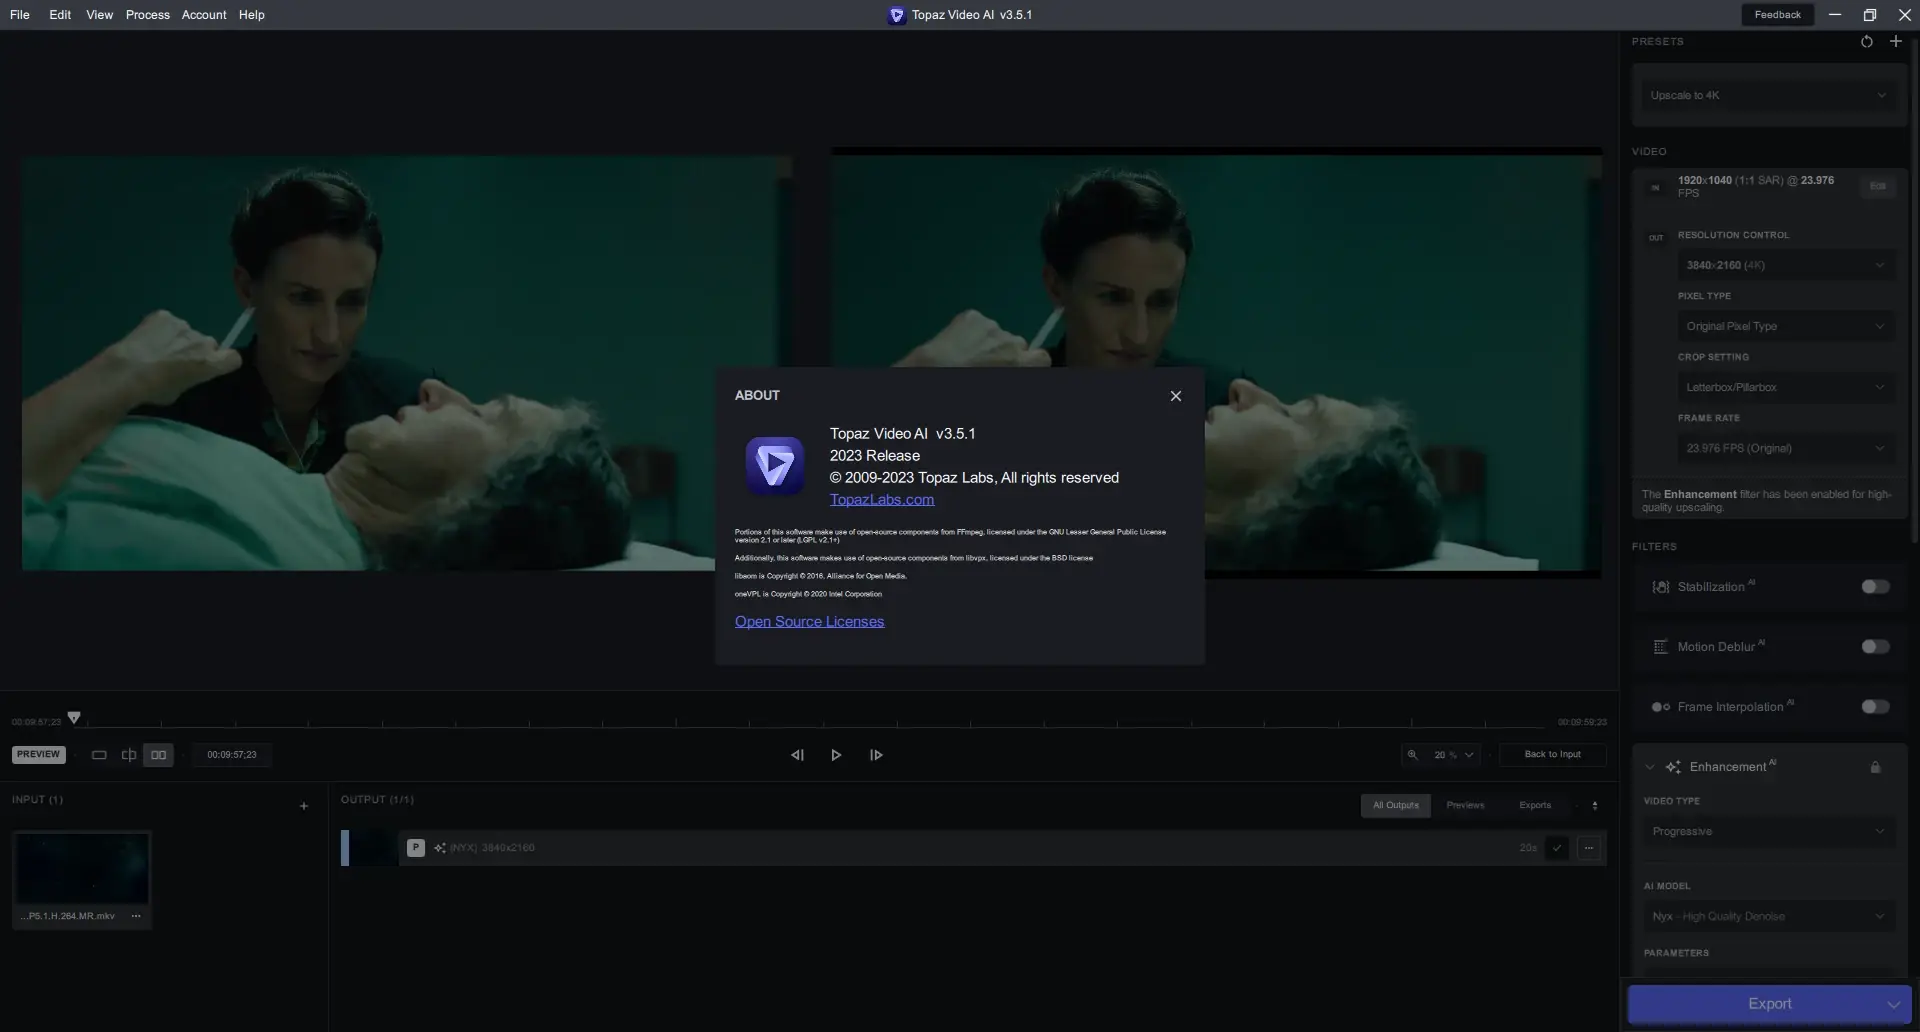Click the Feedback button

(1777, 15)
